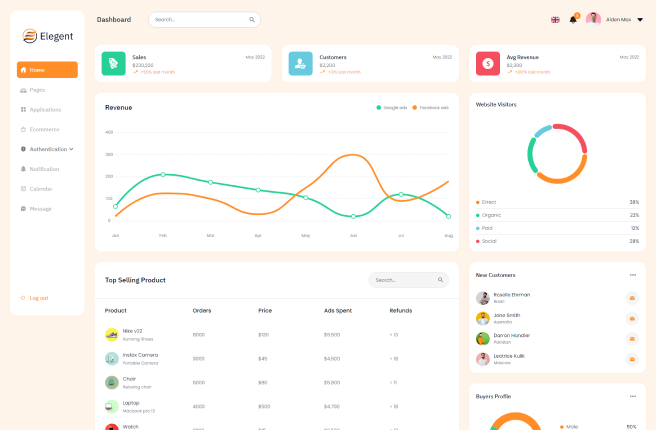Viewport: 656px width, 430px height.
Task: Send mail to Rosalie Ehrman
Action: coord(631,298)
